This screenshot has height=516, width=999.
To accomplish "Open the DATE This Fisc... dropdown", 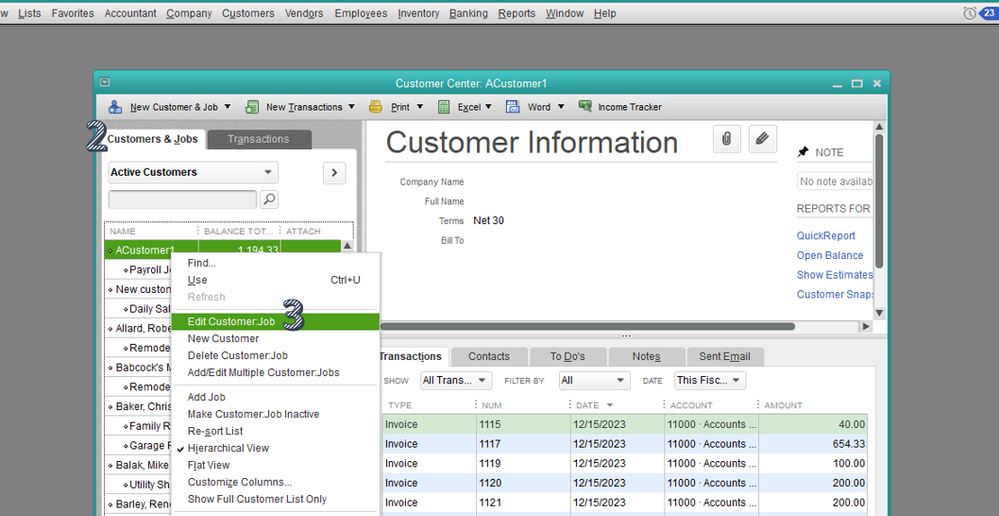I will [x=710, y=380].
